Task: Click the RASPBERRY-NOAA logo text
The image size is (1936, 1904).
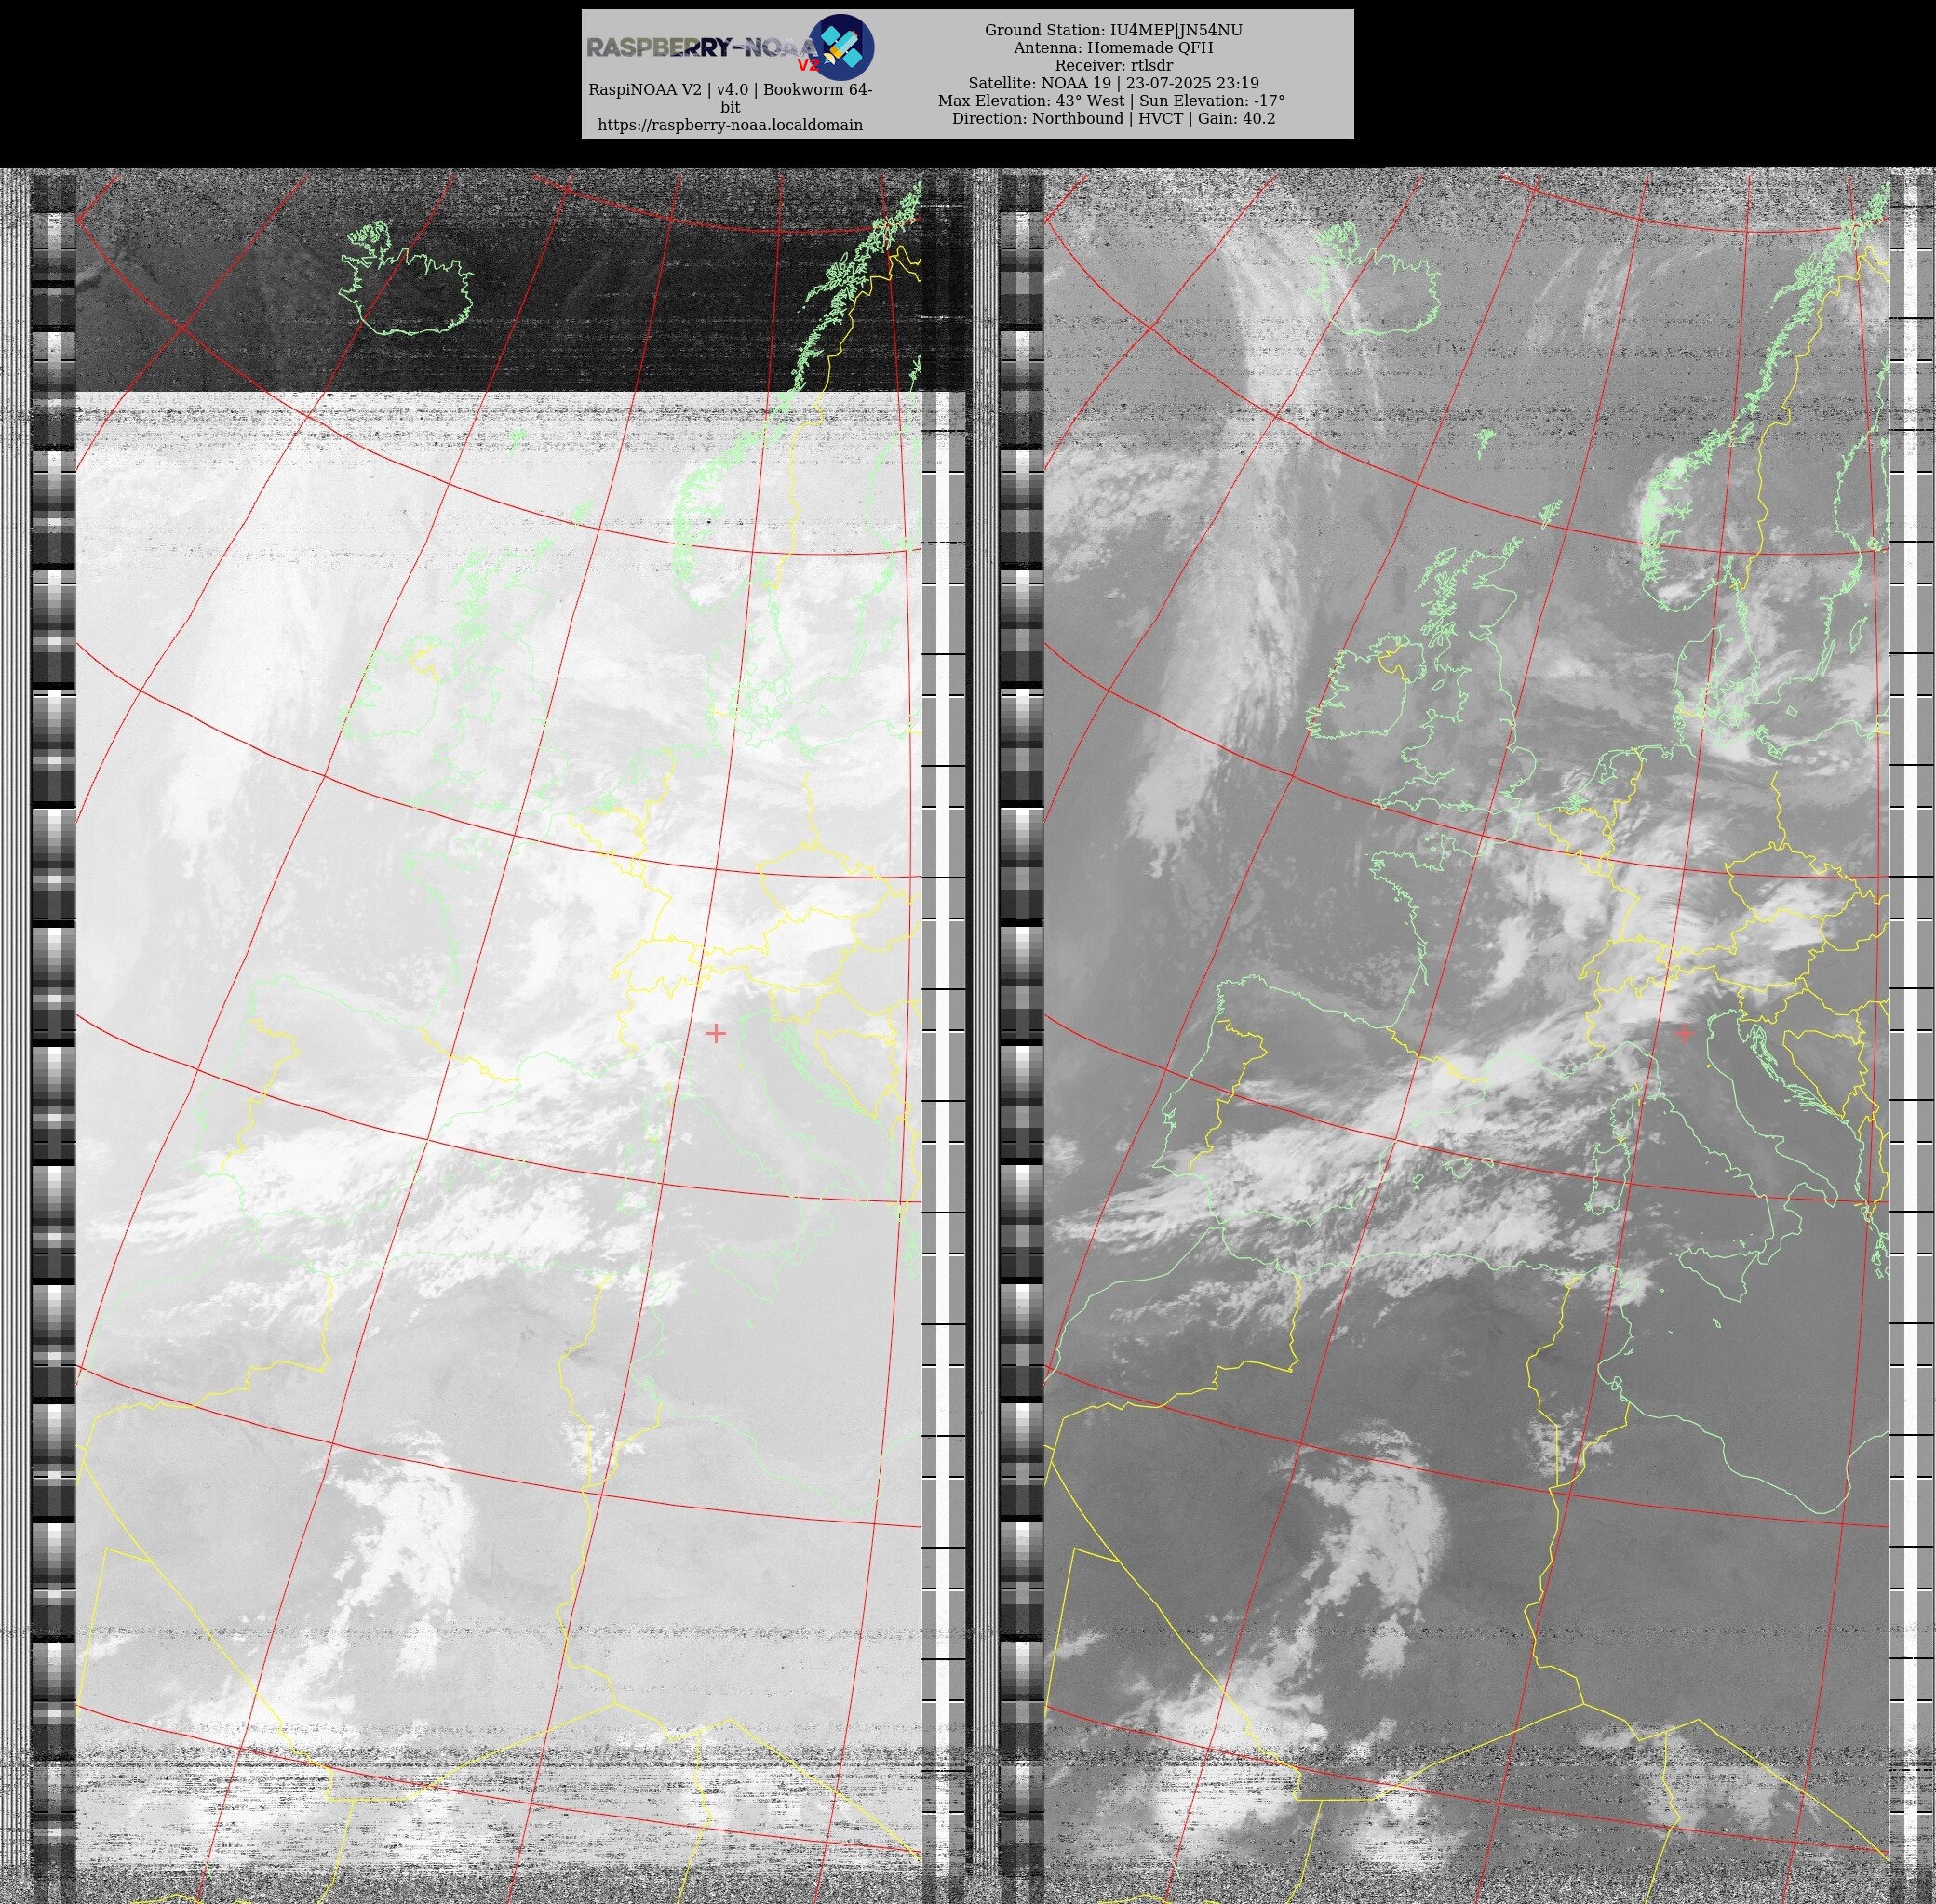Action: pyautogui.click(x=702, y=48)
